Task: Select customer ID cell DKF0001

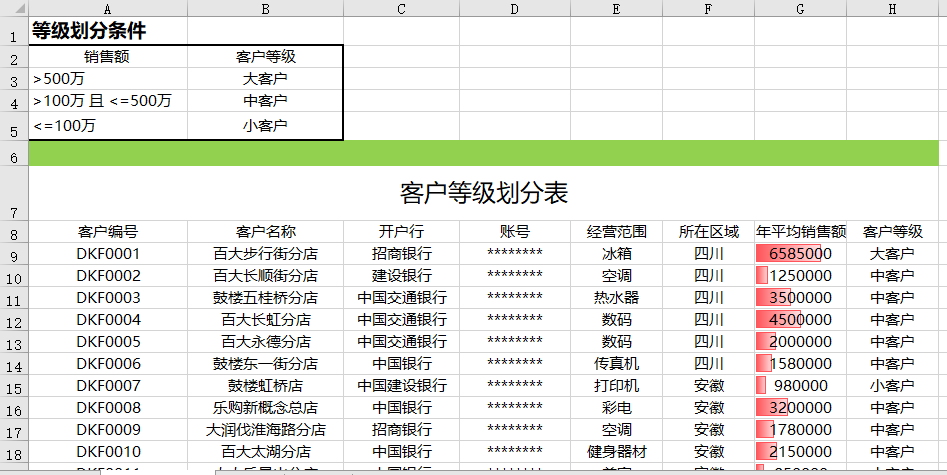Action: 108,254
